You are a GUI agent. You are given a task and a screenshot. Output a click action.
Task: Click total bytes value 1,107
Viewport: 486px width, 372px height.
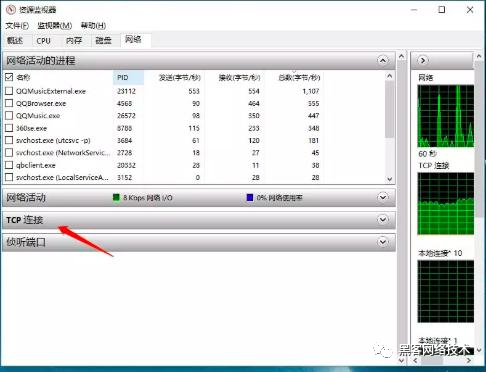coord(311,91)
